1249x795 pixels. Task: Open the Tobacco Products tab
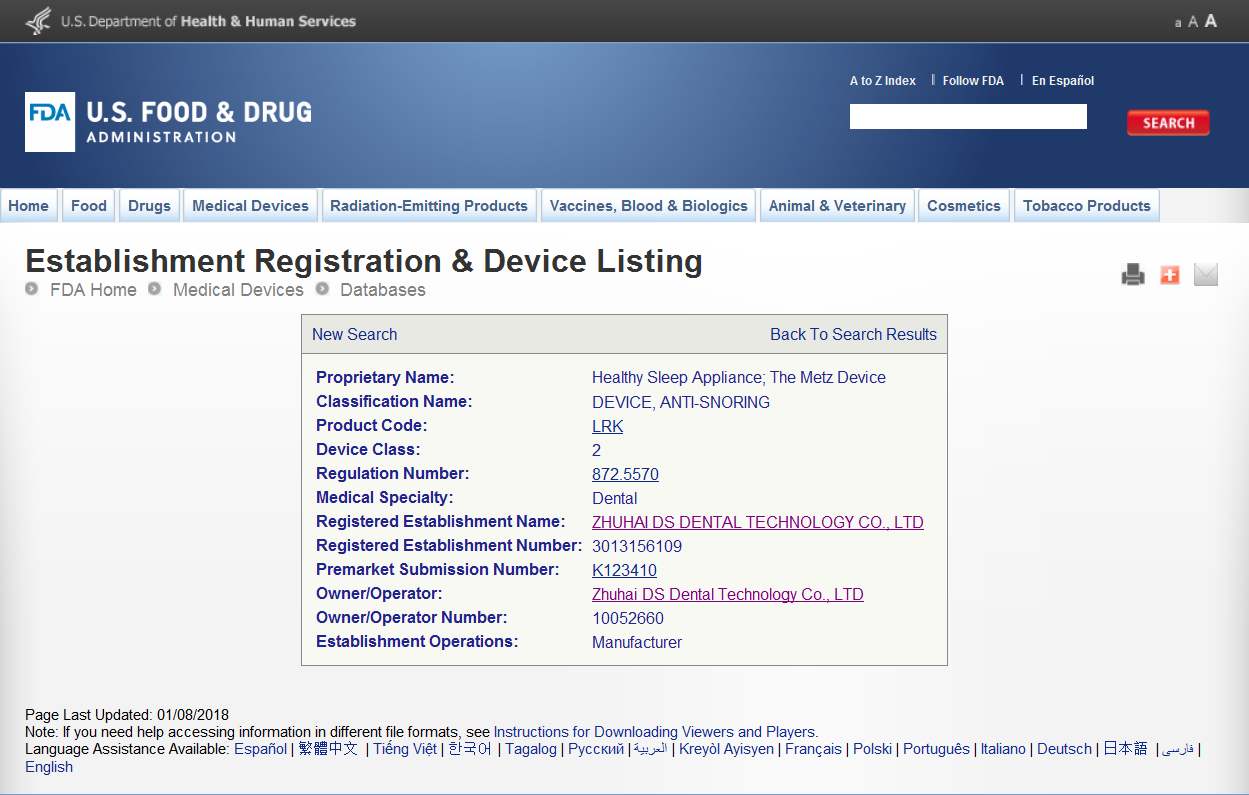1087,206
